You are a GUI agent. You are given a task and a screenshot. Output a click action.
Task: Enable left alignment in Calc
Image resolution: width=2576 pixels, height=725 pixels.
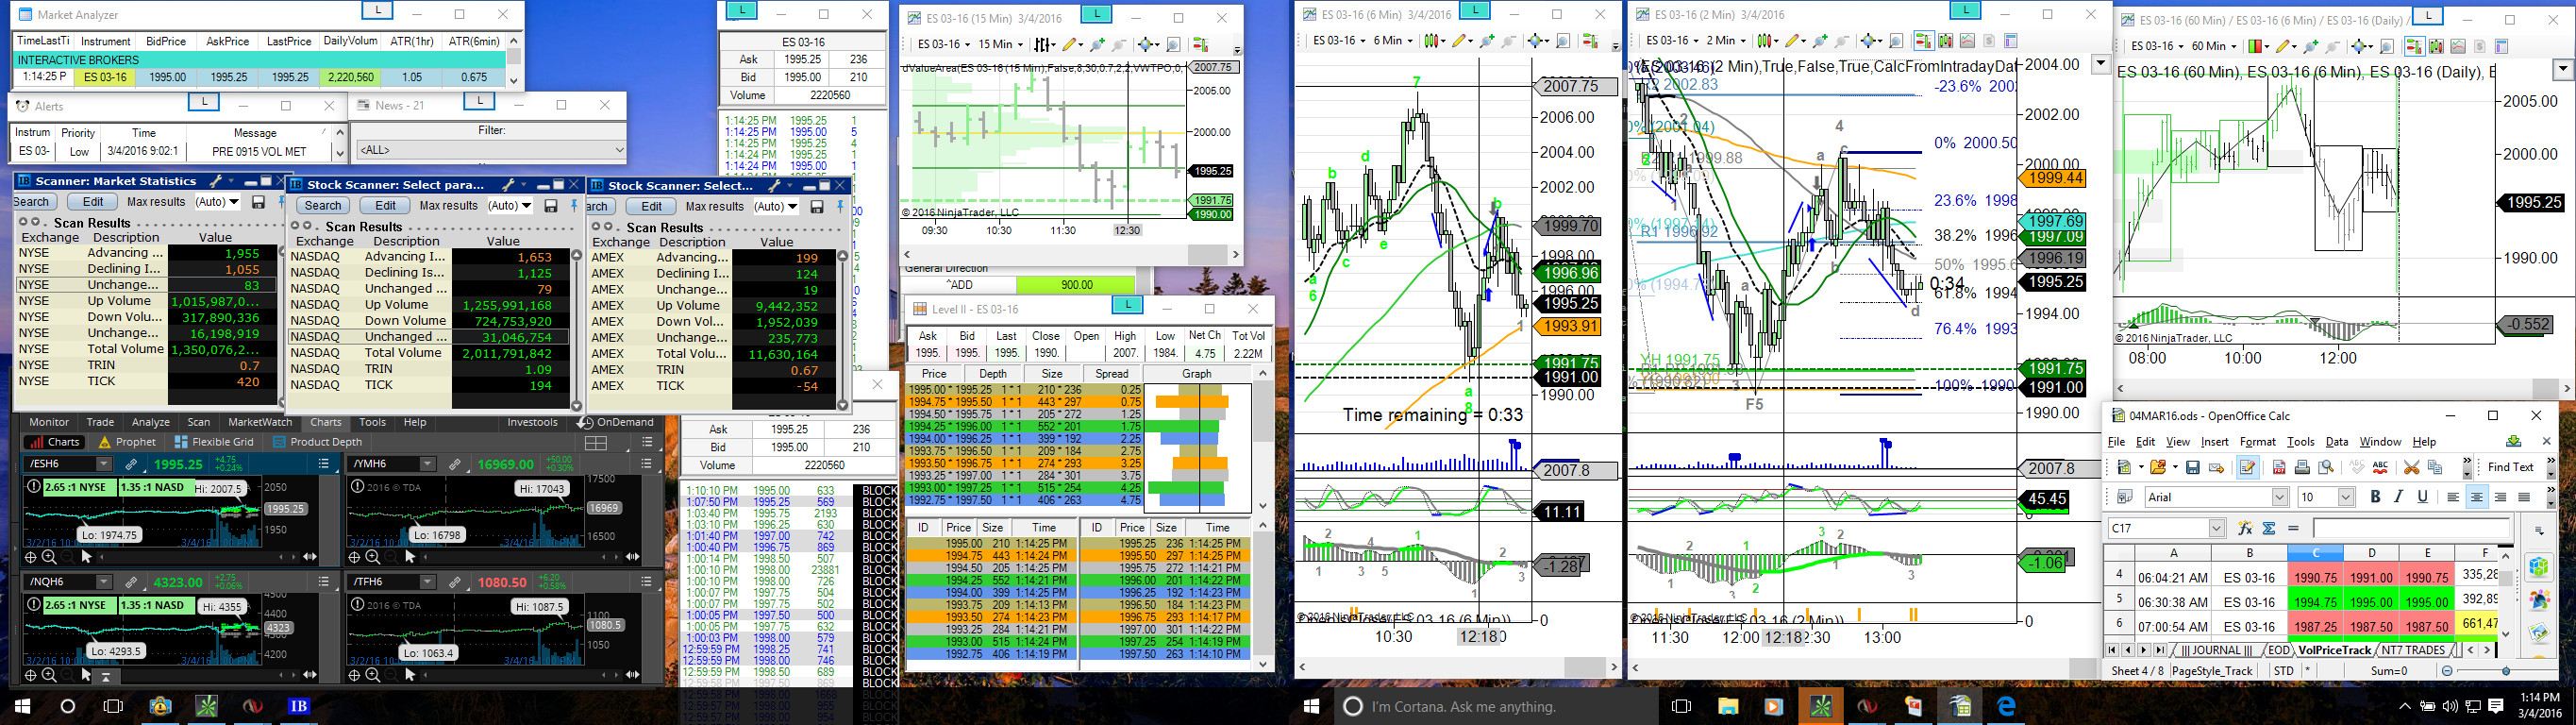2453,497
